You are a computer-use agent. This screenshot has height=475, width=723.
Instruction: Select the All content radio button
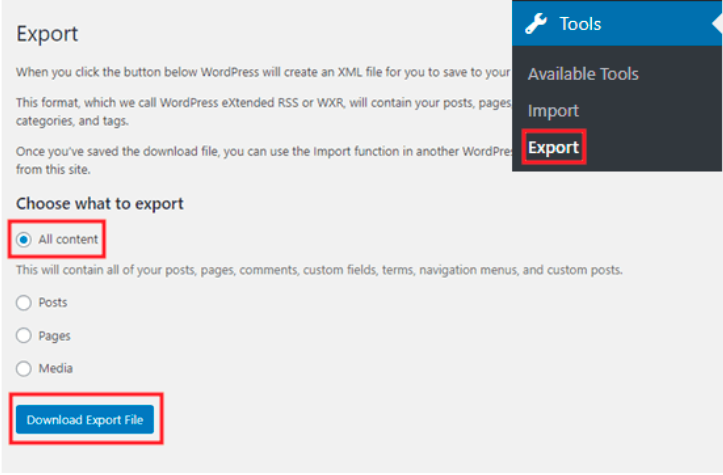click(24, 239)
